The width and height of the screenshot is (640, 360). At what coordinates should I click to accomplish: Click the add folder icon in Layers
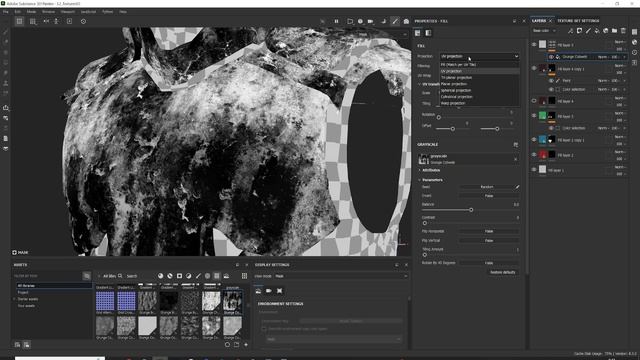pos(614,31)
